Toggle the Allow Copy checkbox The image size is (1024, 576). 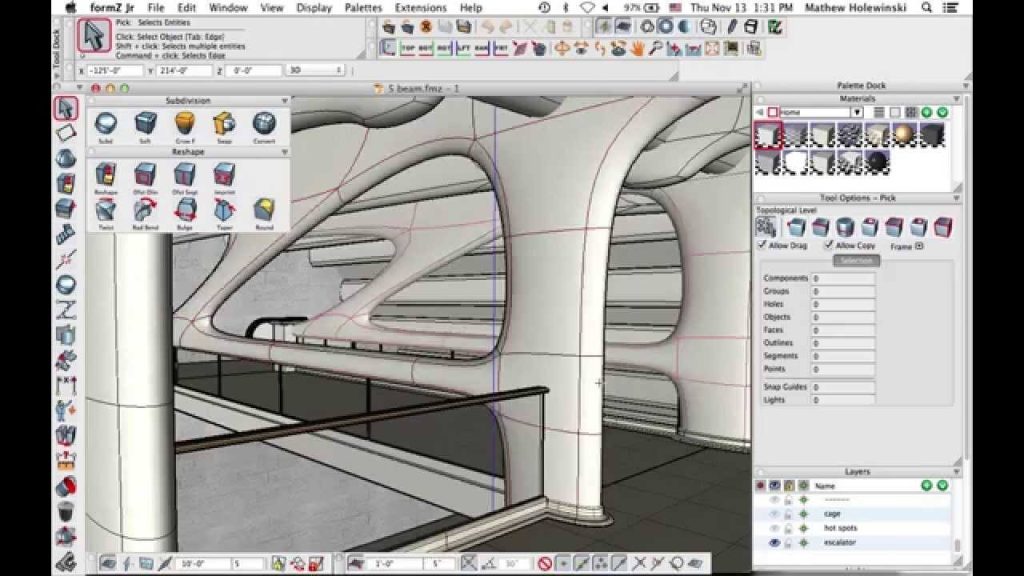point(828,245)
